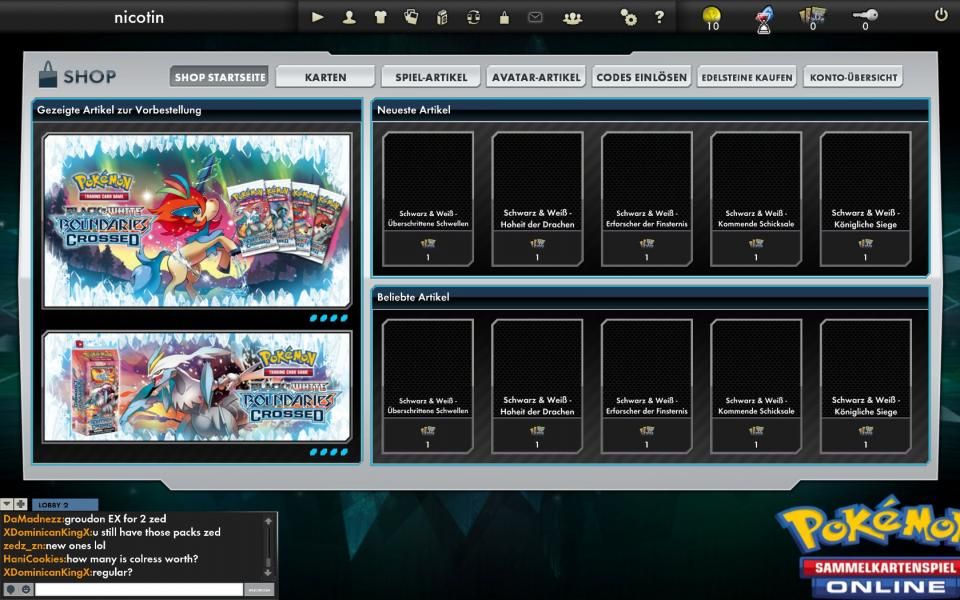This screenshot has height=600, width=960.
Task: Click the chat scrollbar thumb
Action: pos(268,561)
